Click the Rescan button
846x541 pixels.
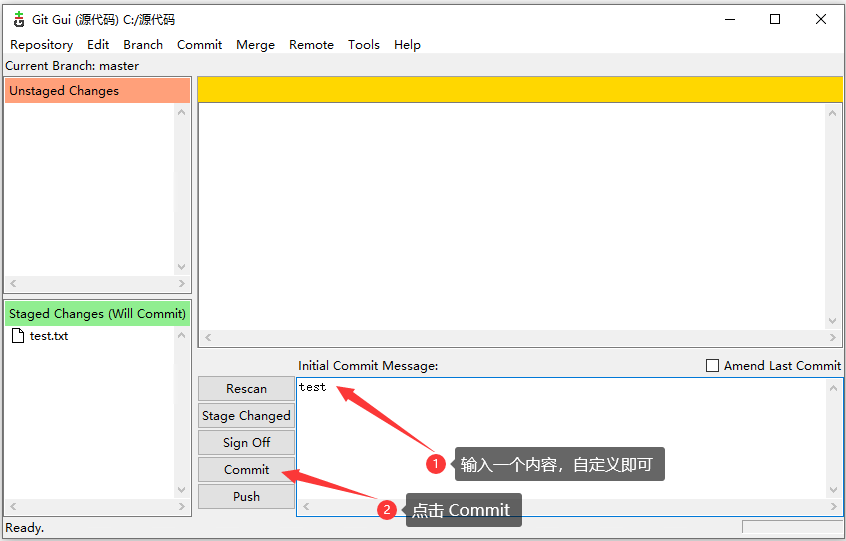coord(247,389)
